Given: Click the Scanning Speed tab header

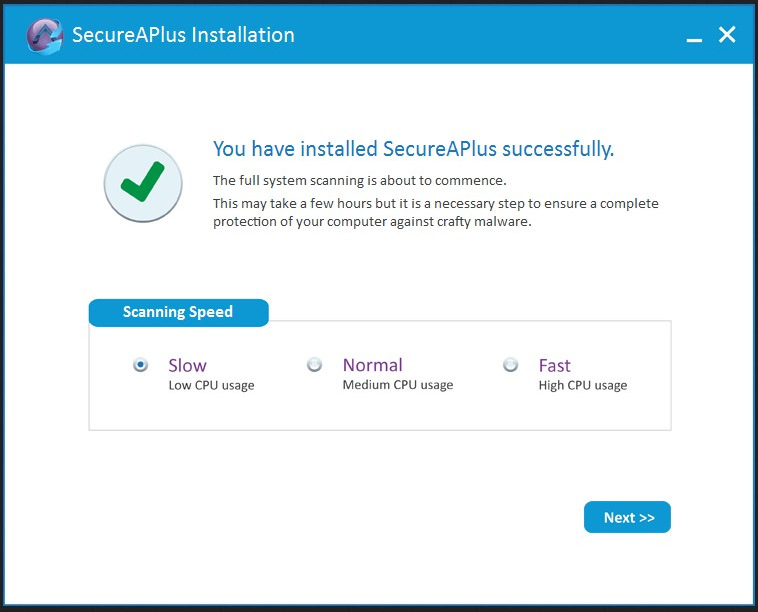Looking at the screenshot, I should [x=178, y=312].
